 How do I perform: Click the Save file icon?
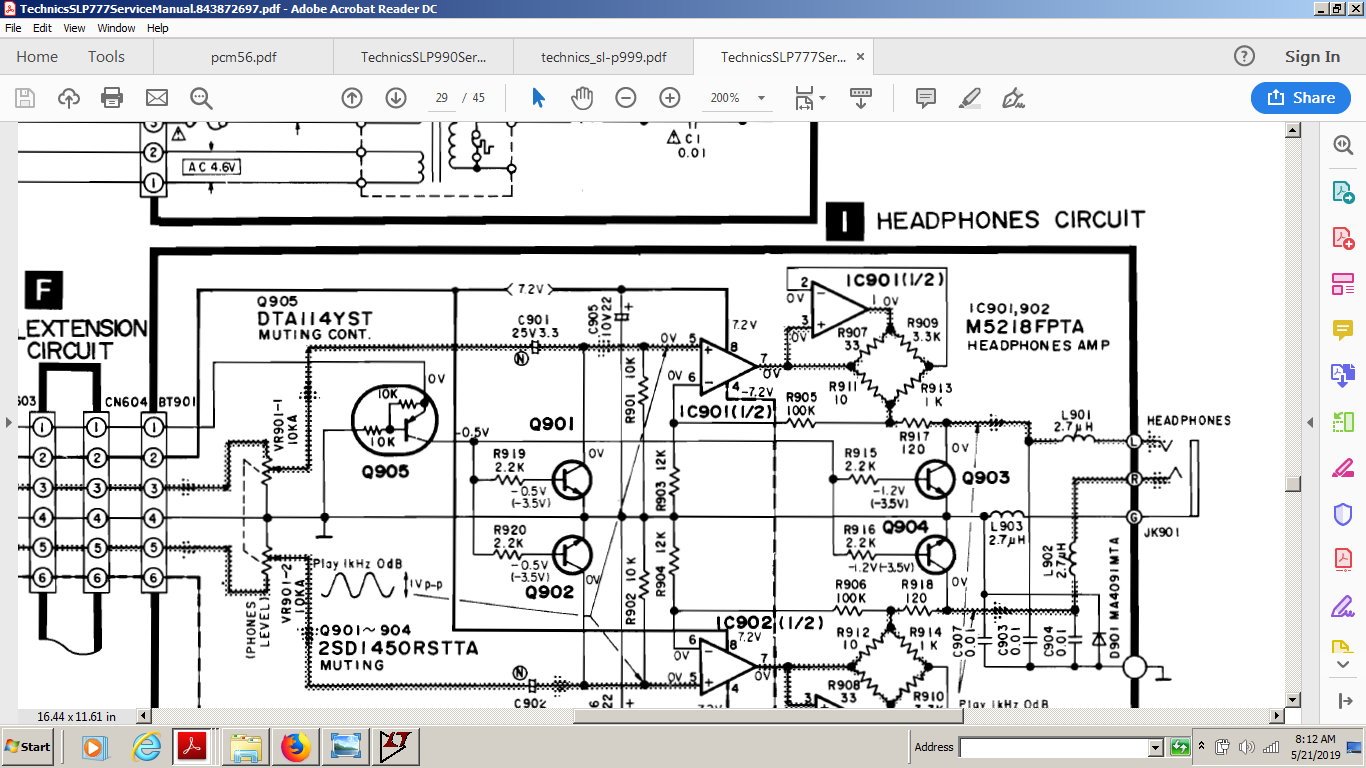click(x=25, y=98)
